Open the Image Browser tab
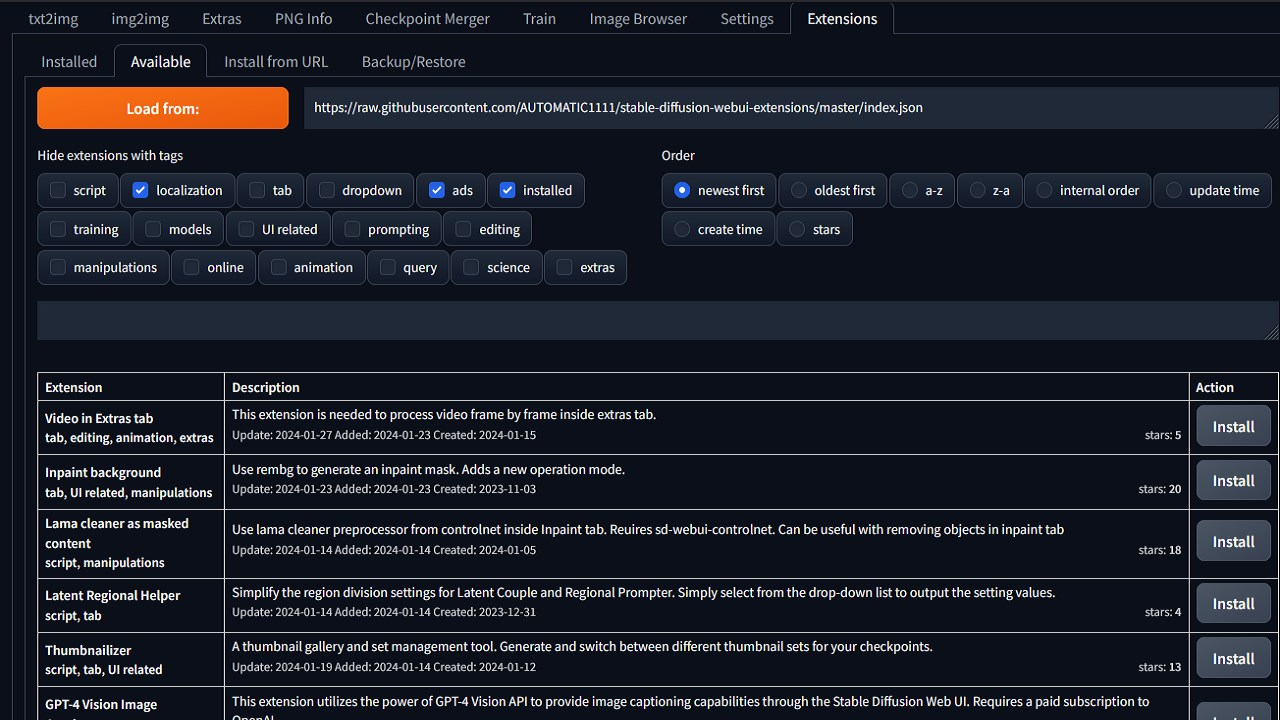The width and height of the screenshot is (1280, 720). pos(638,19)
